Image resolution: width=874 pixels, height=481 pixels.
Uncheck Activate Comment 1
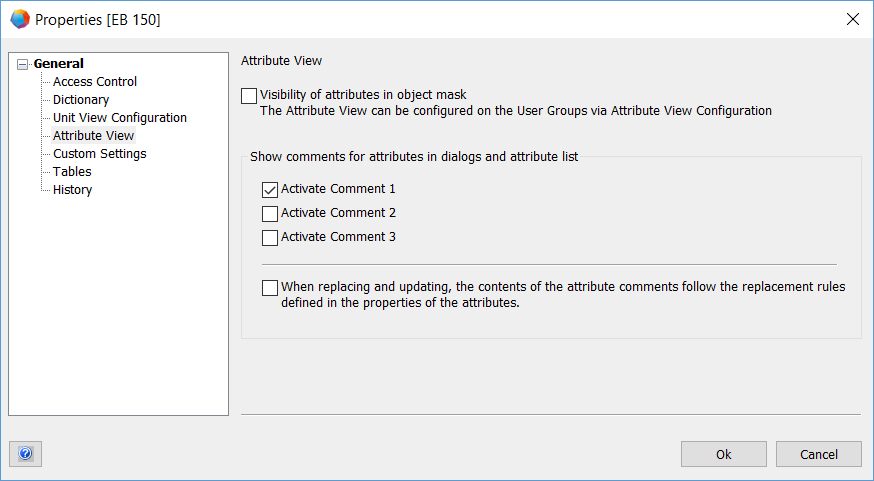click(x=270, y=189)
